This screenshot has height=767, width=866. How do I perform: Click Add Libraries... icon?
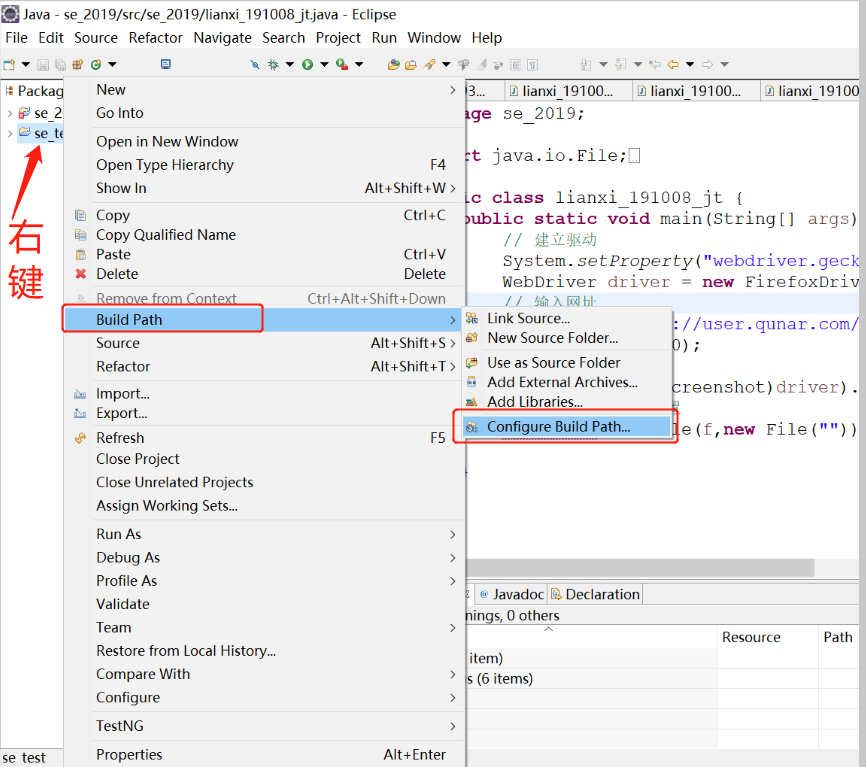(x=472, y=402)
